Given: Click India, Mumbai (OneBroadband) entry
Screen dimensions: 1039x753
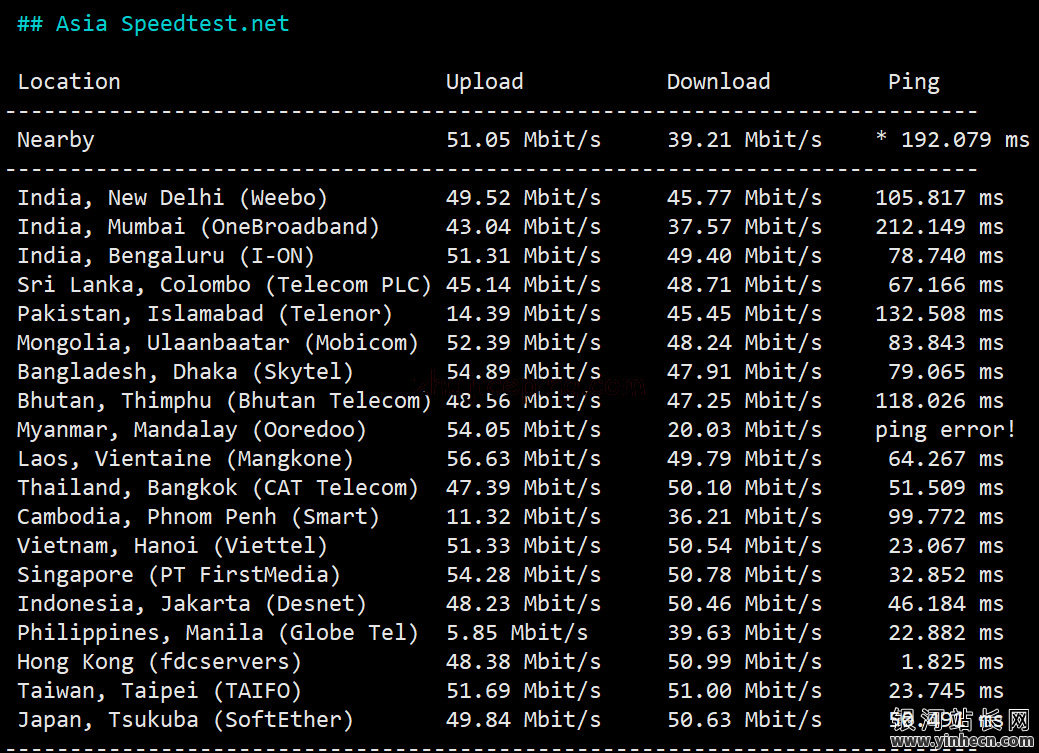Looking at the screenshot, I should tap(198, 227).
